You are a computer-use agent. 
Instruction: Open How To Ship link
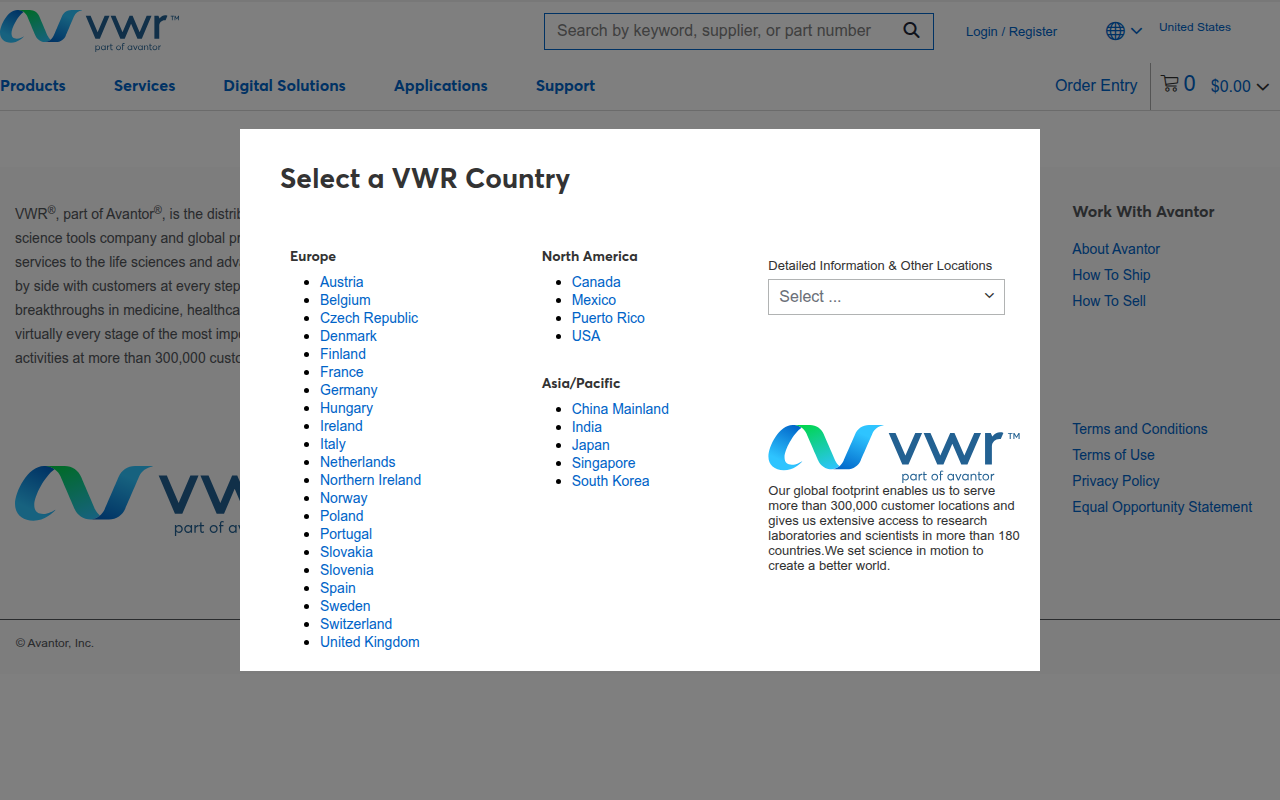click(x=1111, y=275)
